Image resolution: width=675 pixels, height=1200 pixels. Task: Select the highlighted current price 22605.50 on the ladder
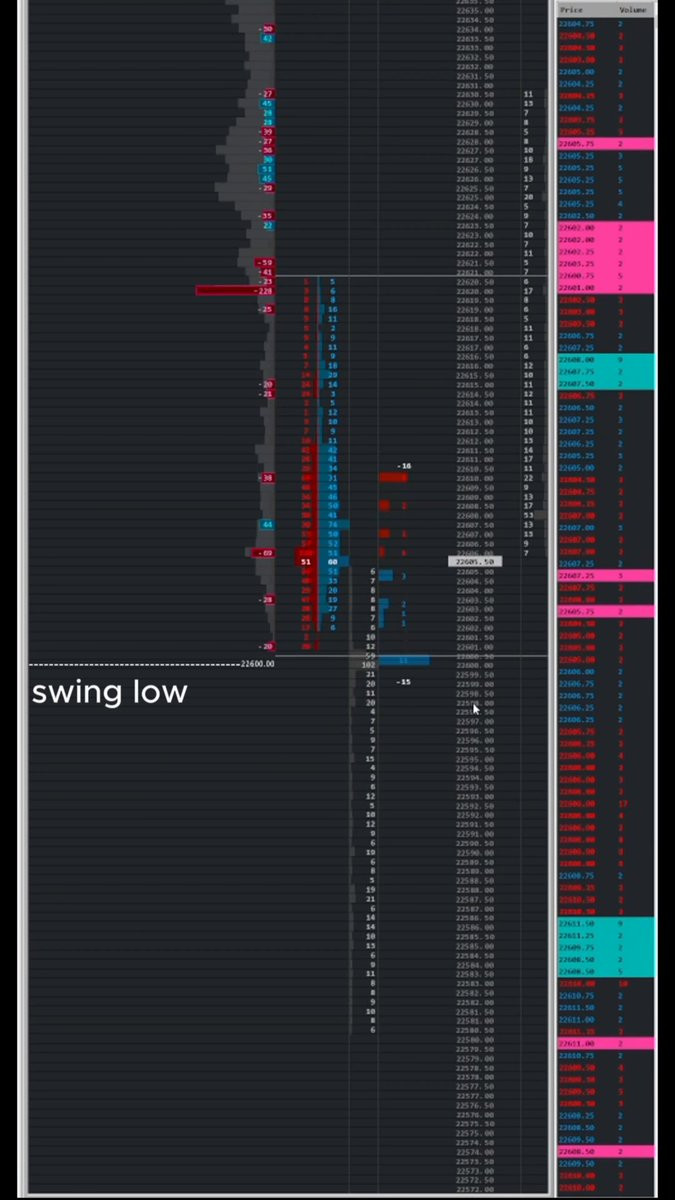[x=474, y=562]
